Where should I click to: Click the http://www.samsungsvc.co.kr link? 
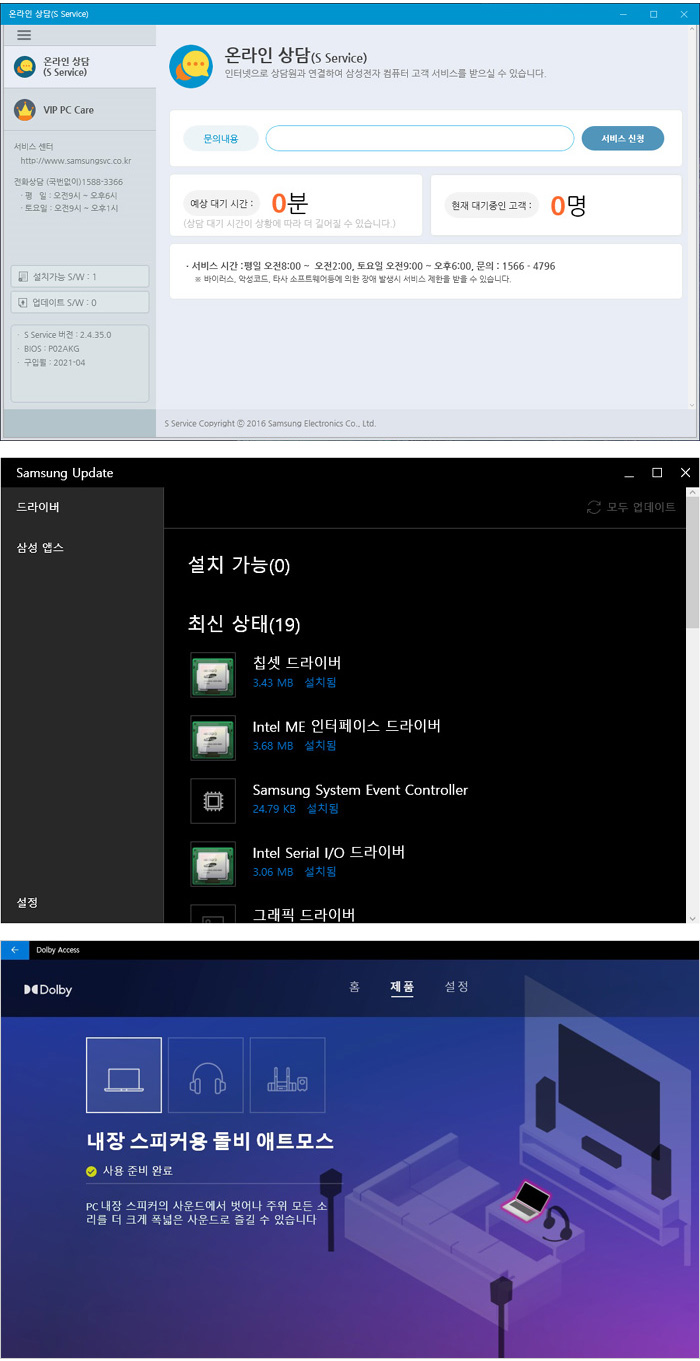tap(76, 160)
